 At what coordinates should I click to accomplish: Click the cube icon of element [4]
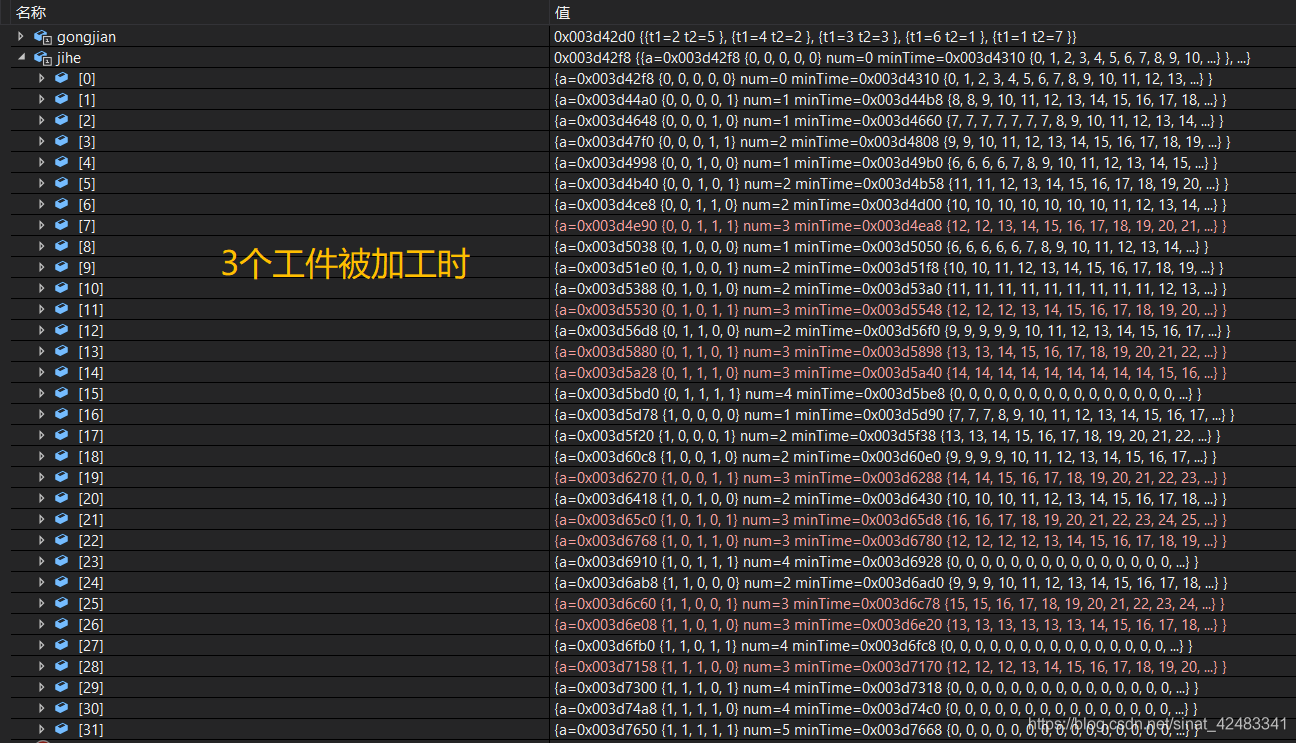coord(62,162)
